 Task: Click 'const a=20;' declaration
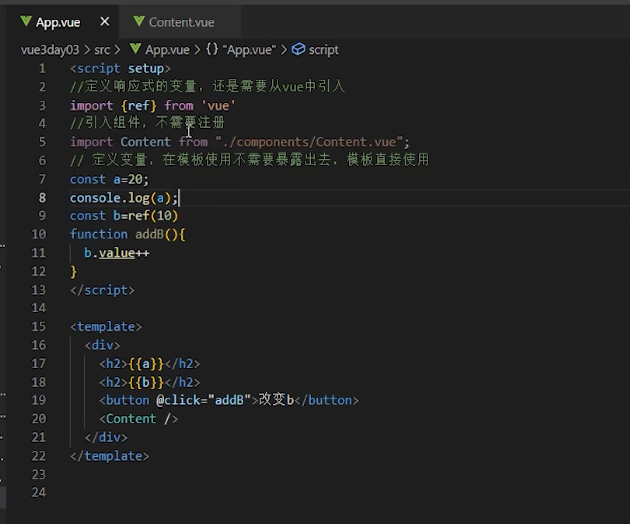point(109,179)
